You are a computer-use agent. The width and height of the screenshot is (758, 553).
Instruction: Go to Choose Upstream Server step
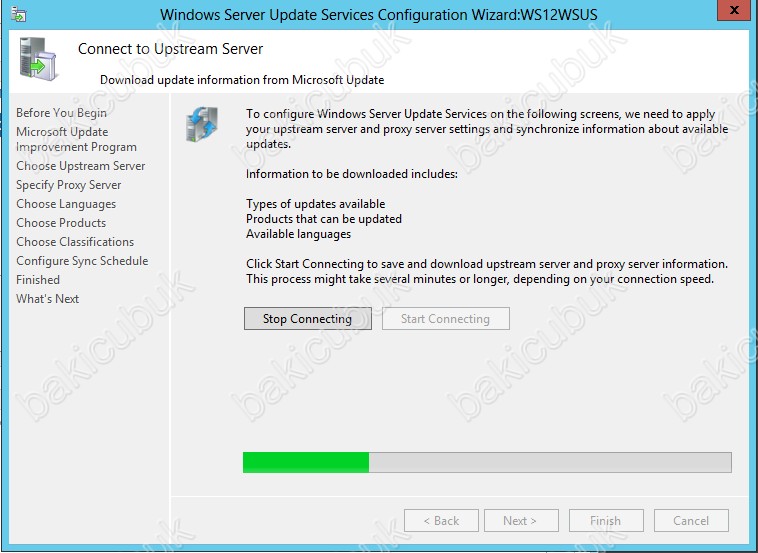[x=81, y=166]
